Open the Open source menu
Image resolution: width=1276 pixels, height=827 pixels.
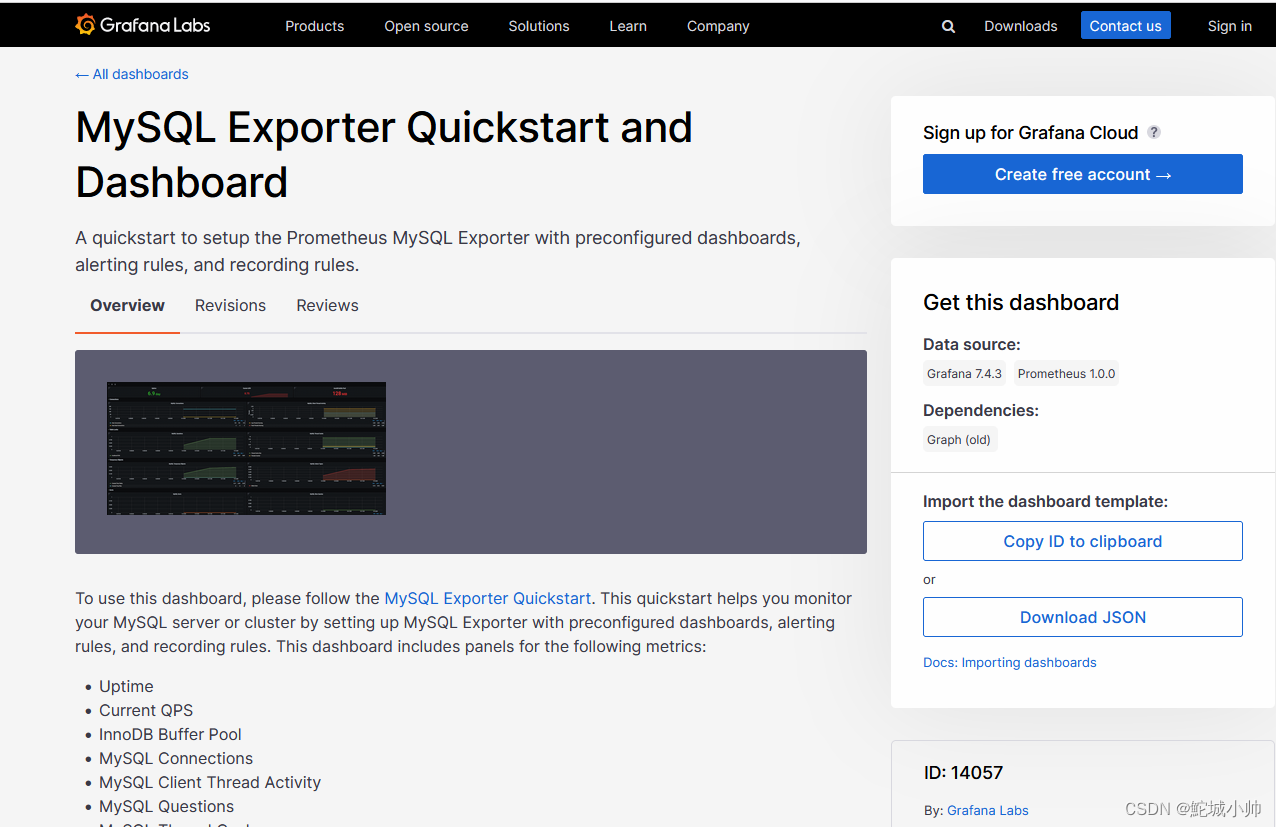(x=426, y=26)
